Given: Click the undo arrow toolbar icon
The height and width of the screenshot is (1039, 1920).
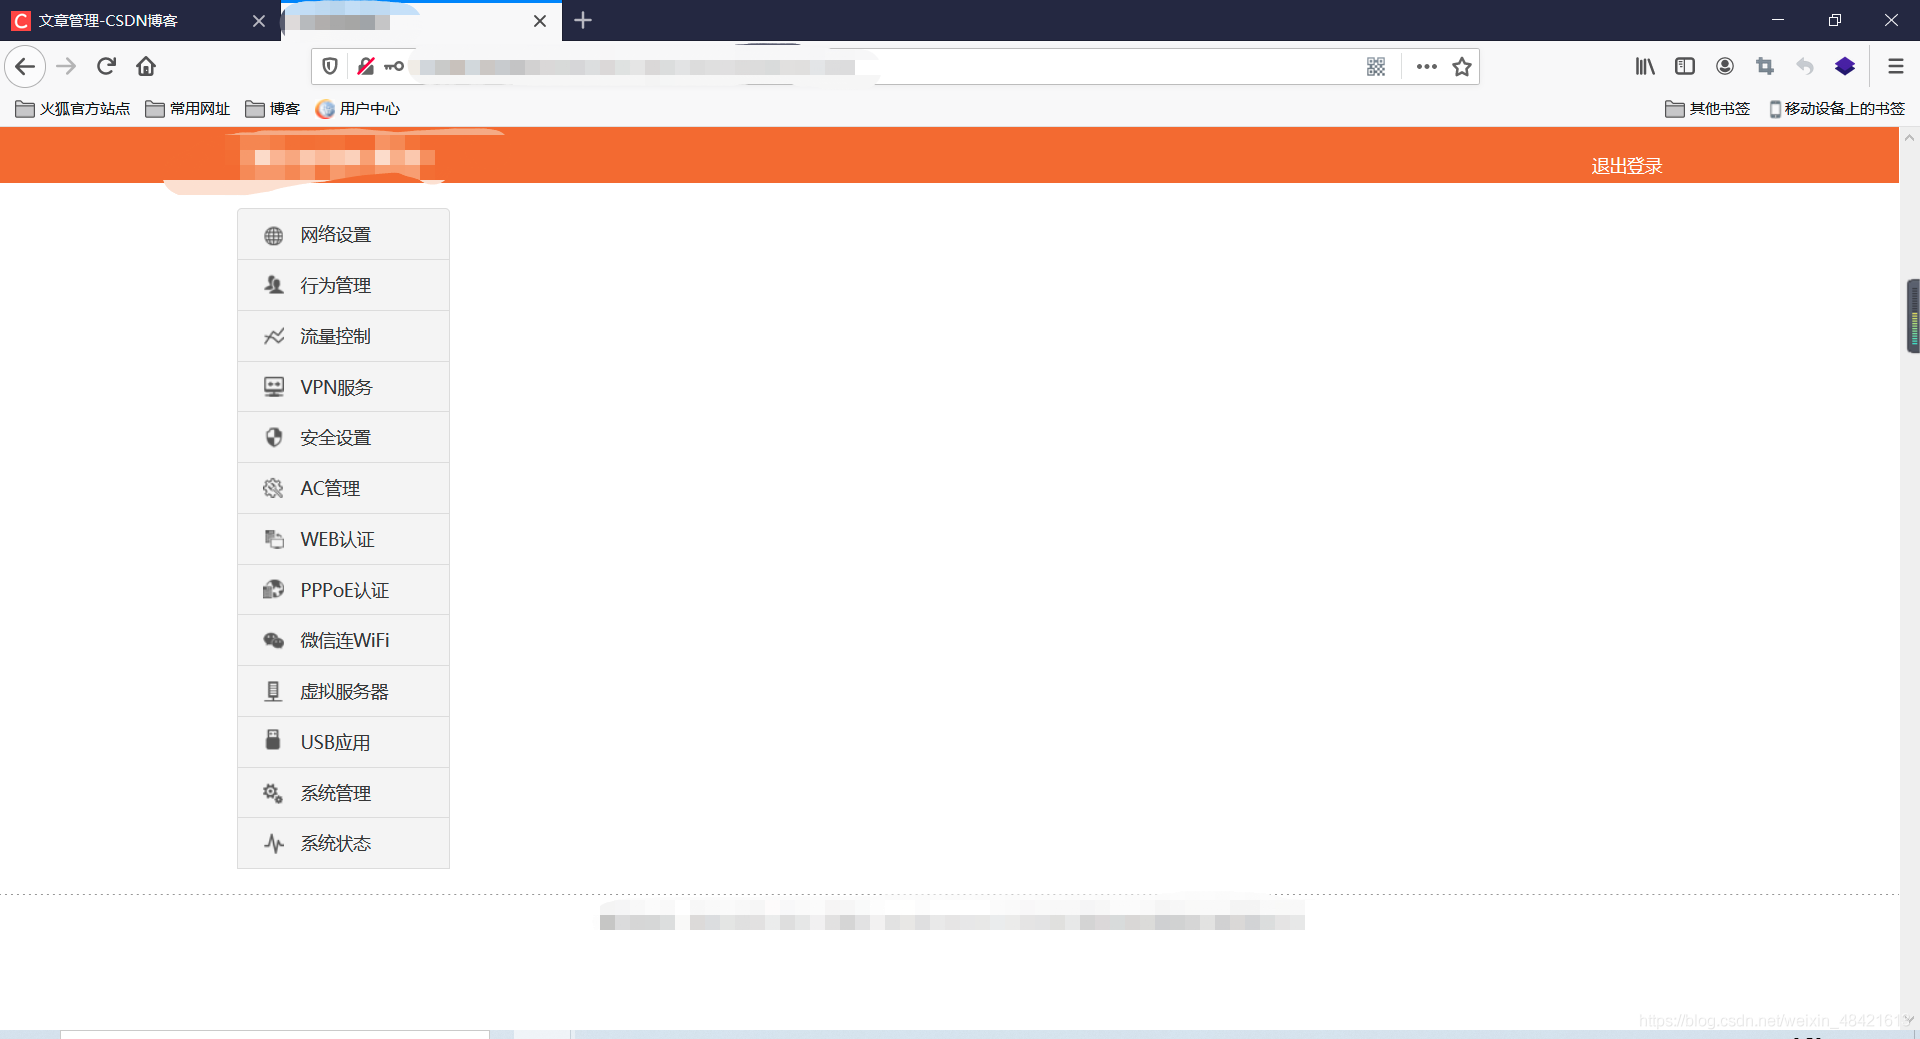Looking at the screenshot, I should point(1805,66).
